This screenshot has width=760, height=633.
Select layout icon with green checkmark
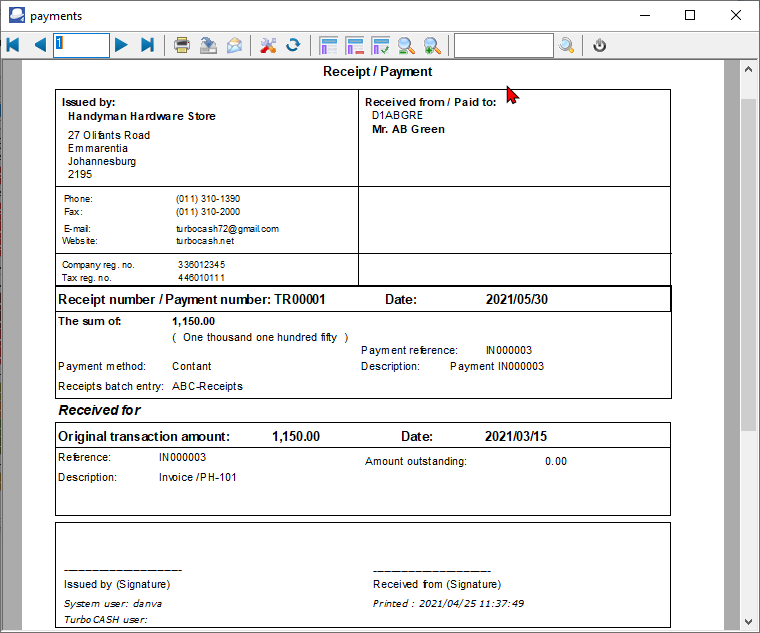click(x=380, y=45)
